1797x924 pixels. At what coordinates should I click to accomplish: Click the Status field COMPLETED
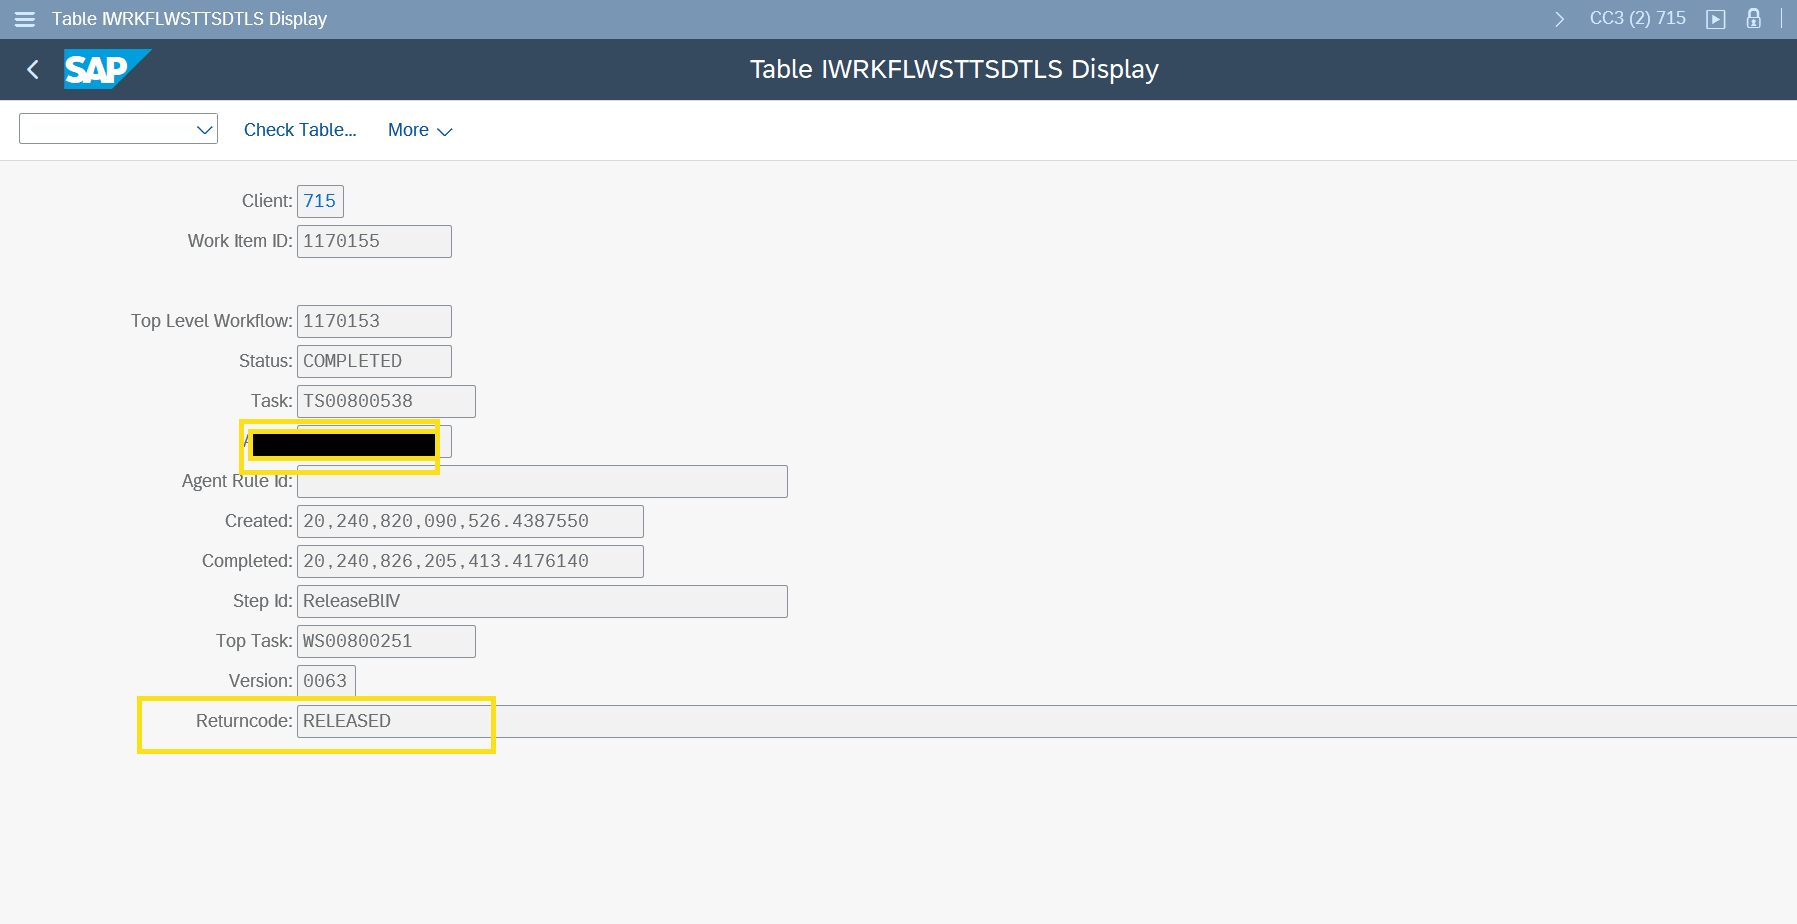click(x=374, y=361)
